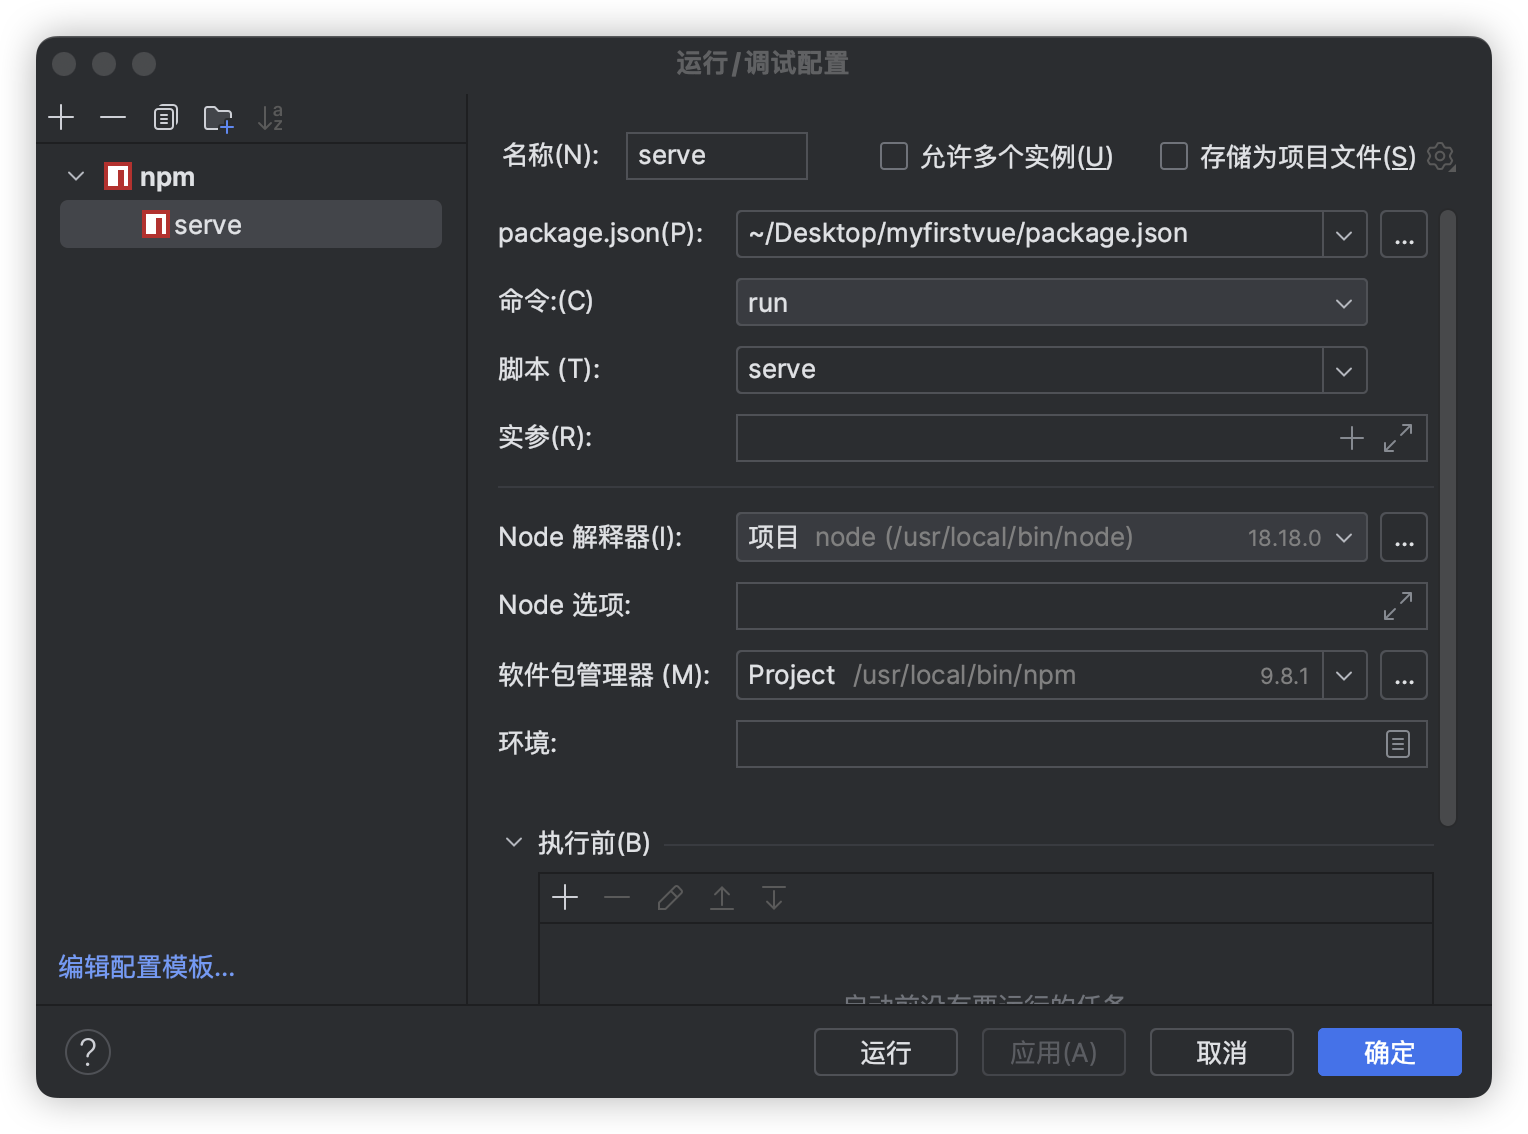
Task: Click the add new configuration plus icon
Action: click(x=61, y=118)
